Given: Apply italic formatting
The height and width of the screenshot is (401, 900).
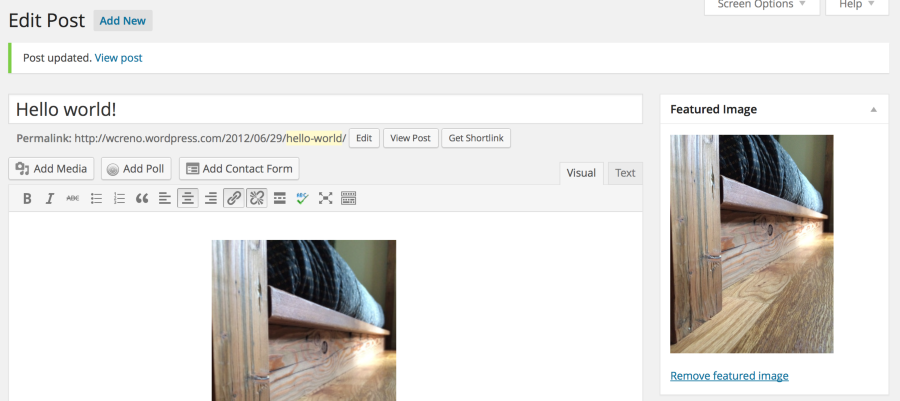Looking at the screenshot, I should click(49, 199).
